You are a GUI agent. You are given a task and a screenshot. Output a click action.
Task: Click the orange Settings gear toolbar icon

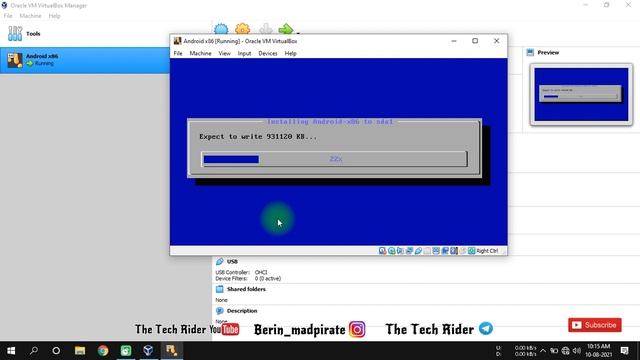(242, 29)
